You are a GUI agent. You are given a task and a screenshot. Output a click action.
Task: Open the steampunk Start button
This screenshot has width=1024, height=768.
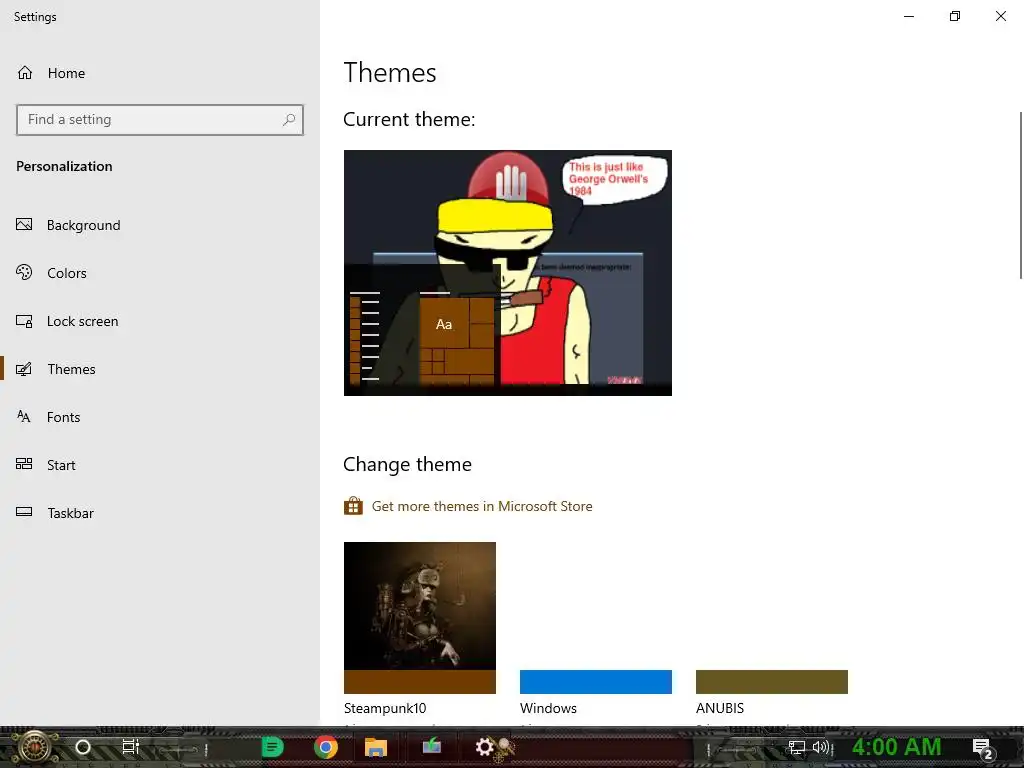(35, 748)
